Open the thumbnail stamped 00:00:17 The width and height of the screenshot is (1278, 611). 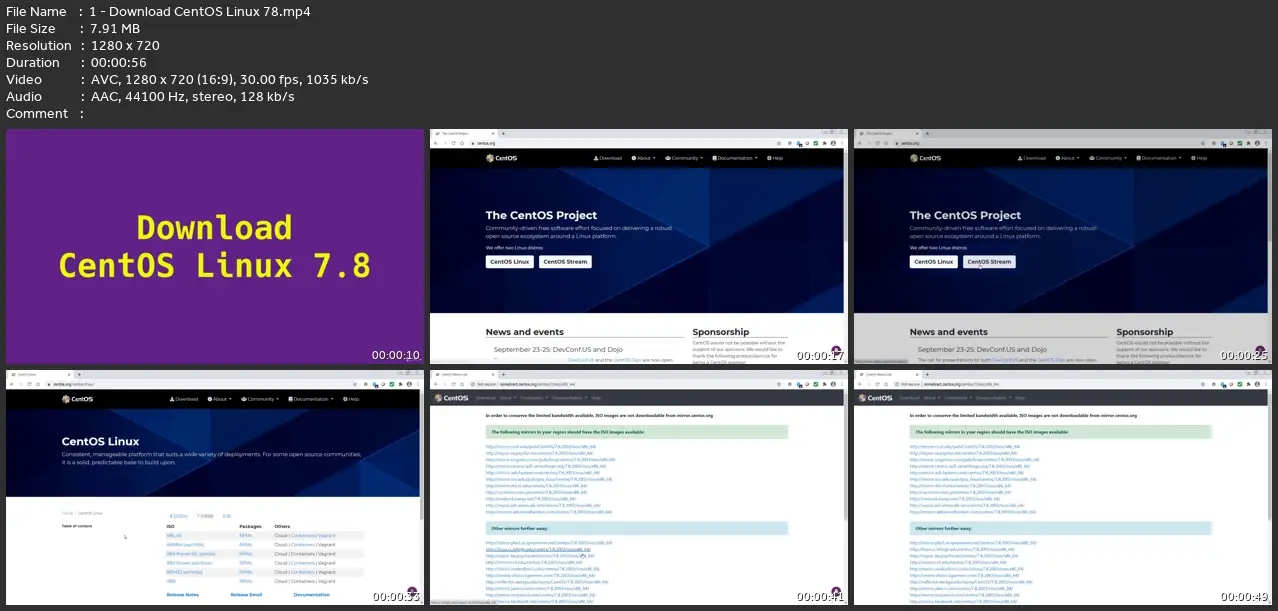pyautogui.click(x=640, y=246)
